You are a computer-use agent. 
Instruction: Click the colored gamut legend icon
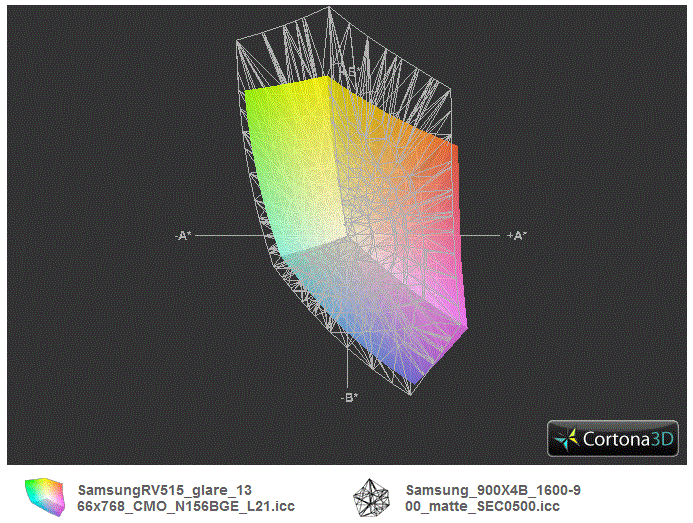(45, 497)
